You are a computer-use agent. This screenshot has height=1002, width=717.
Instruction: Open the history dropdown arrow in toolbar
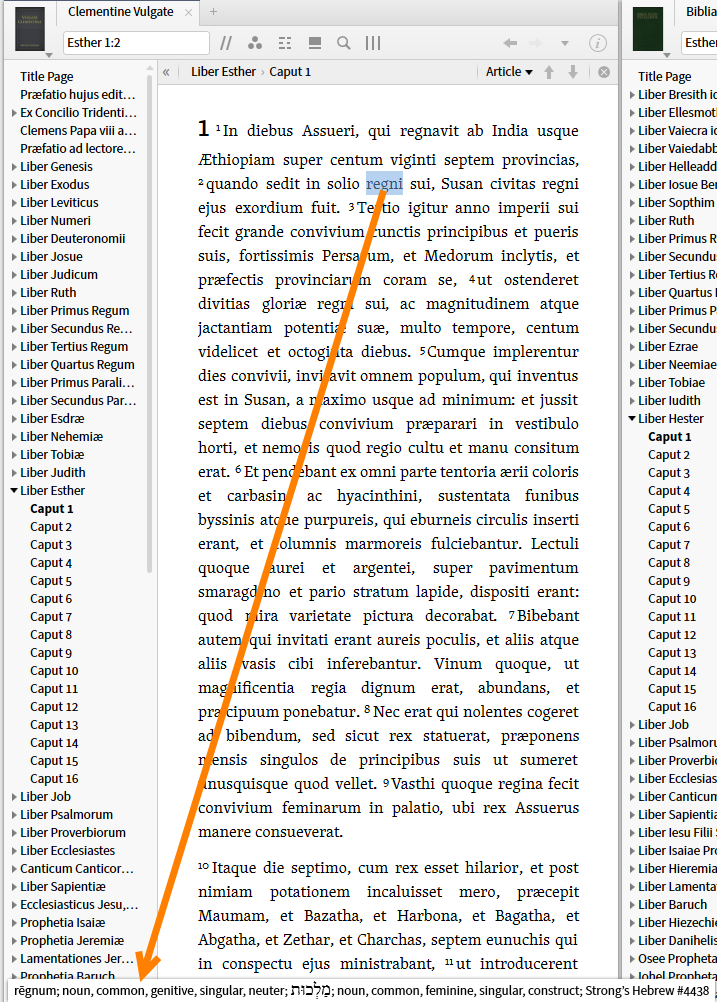[565, 43]
